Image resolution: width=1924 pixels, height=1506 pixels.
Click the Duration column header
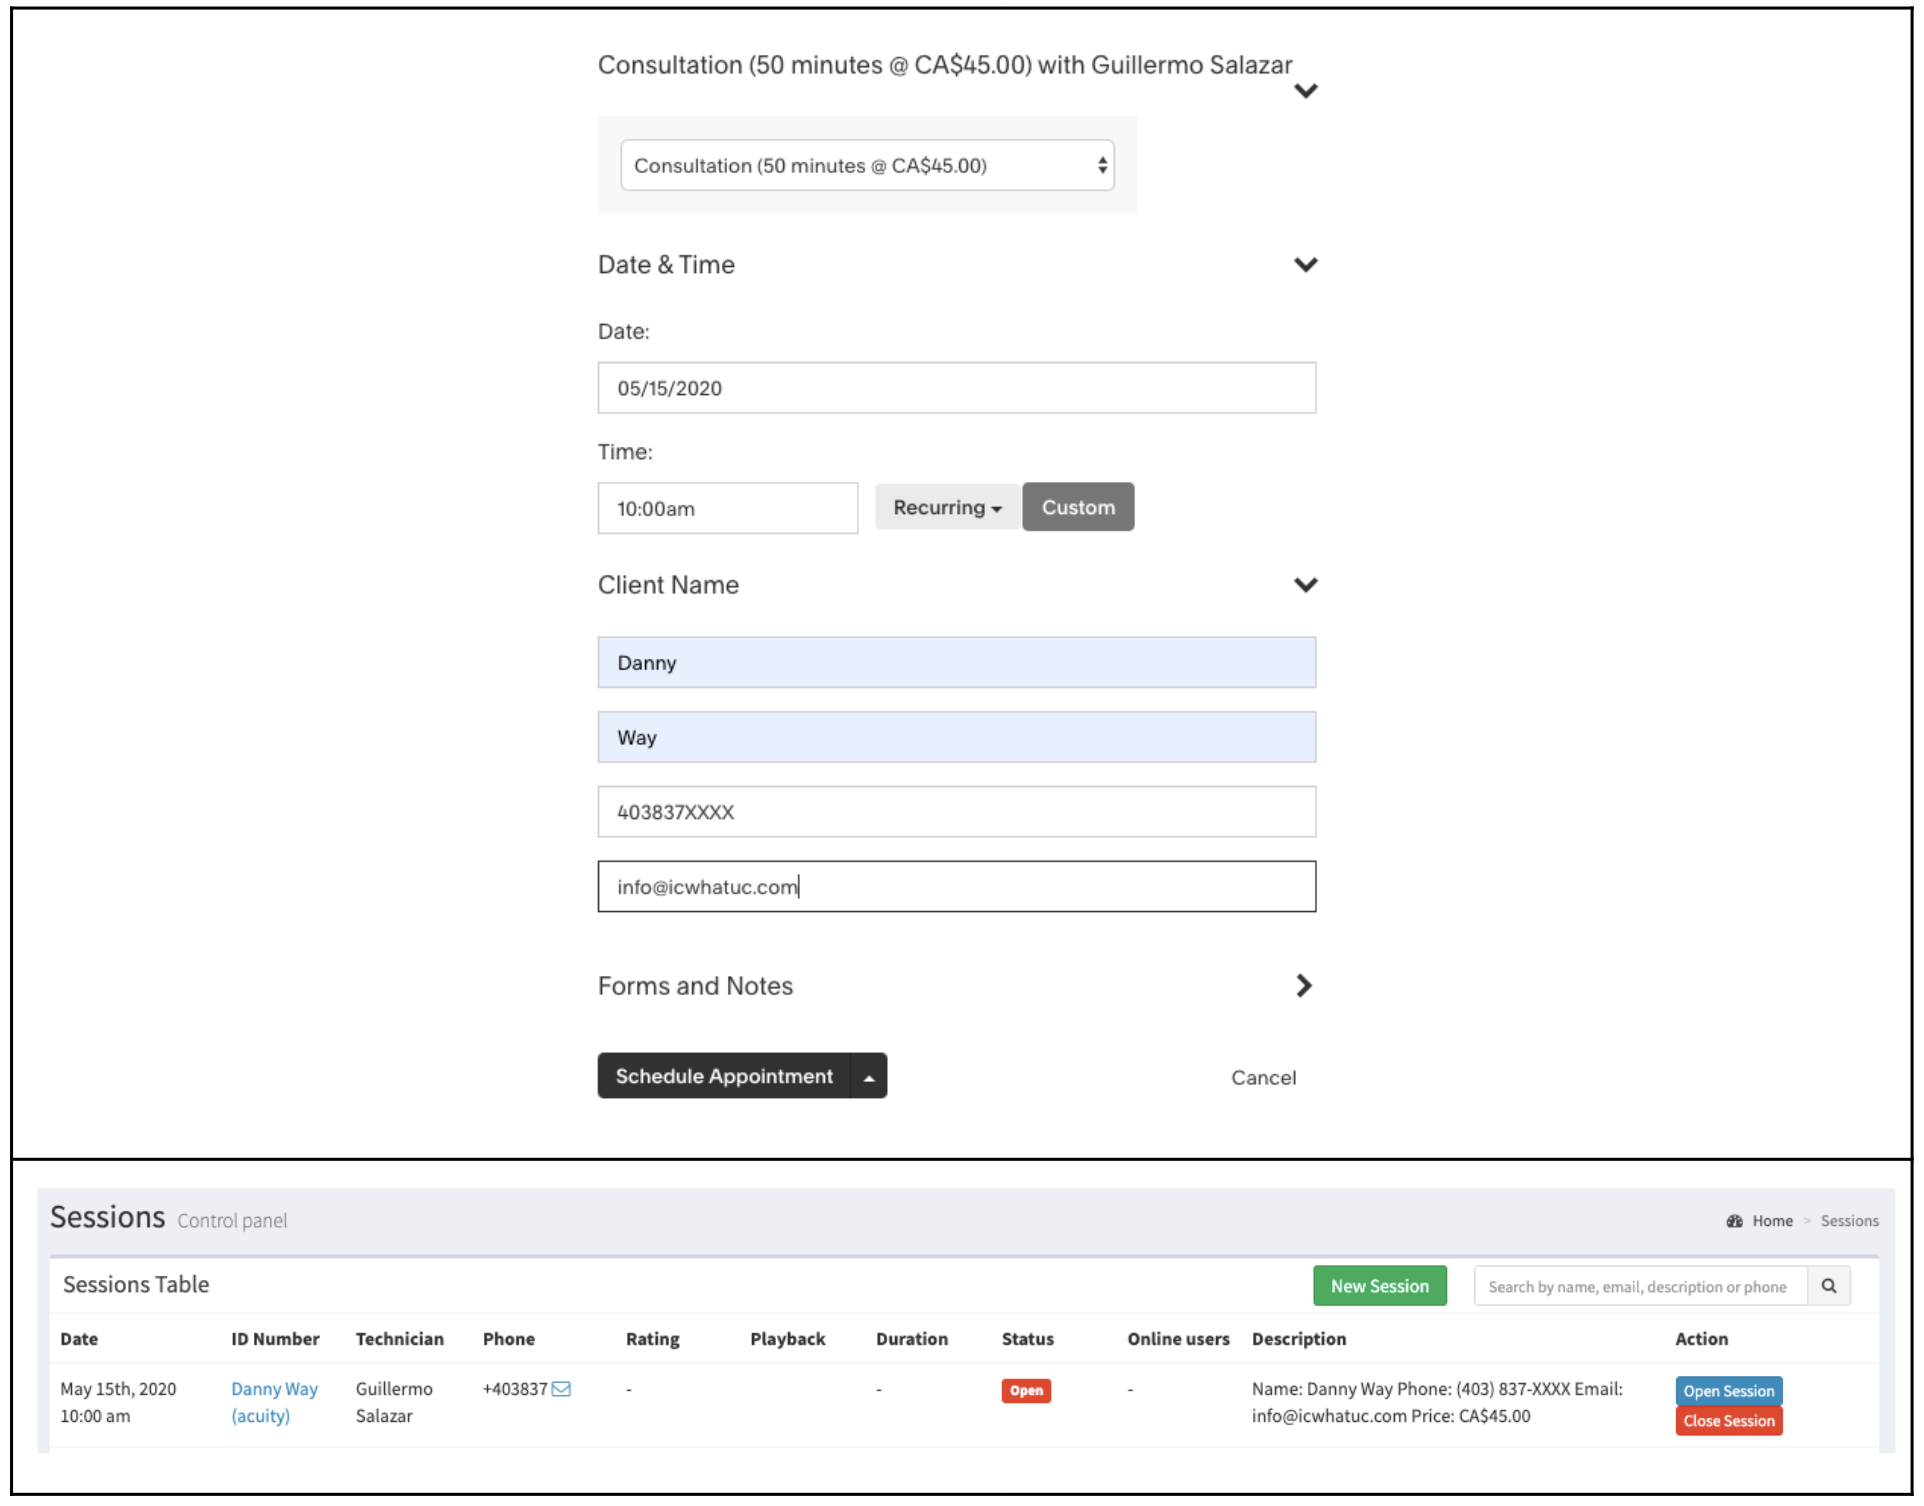[911, 1339]
